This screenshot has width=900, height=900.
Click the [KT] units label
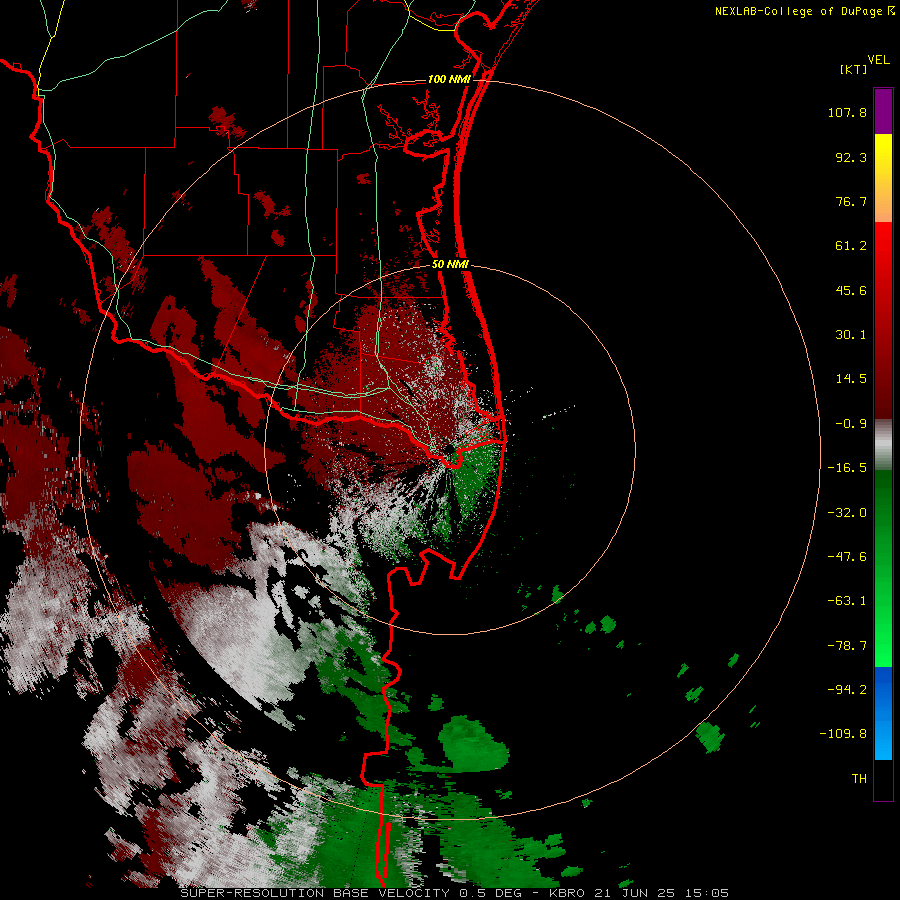pyautogui.click(x=853, y=69)
